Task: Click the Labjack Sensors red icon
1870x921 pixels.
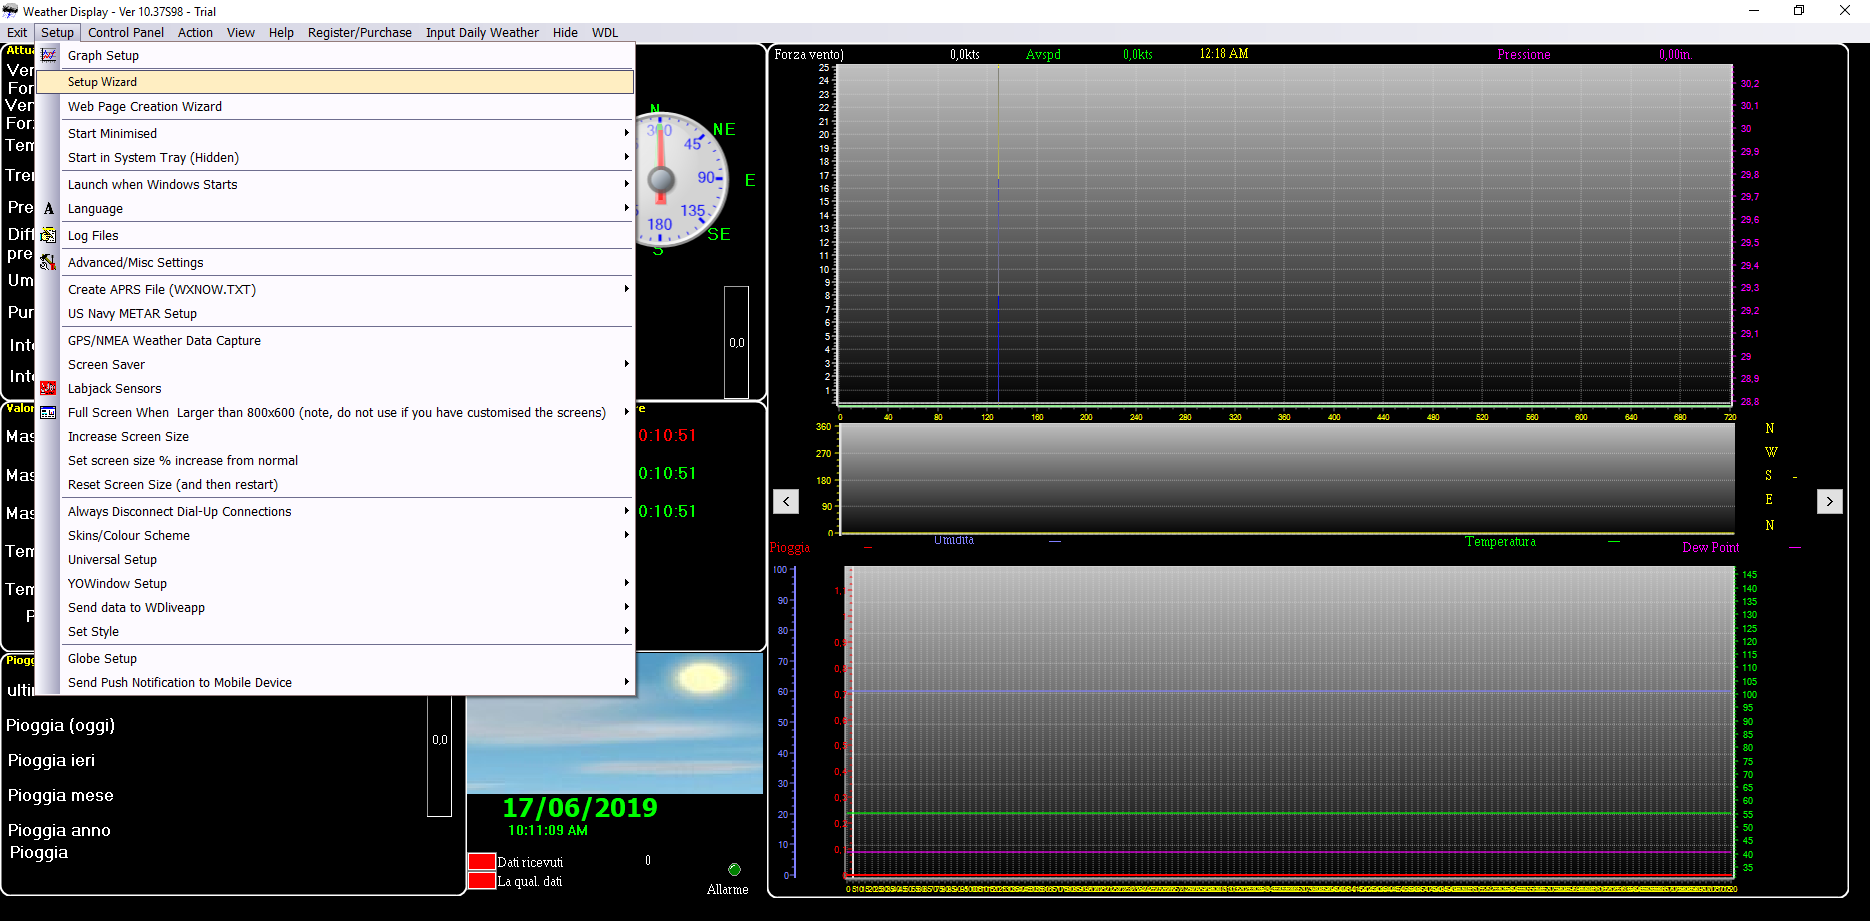Action: 48,388
